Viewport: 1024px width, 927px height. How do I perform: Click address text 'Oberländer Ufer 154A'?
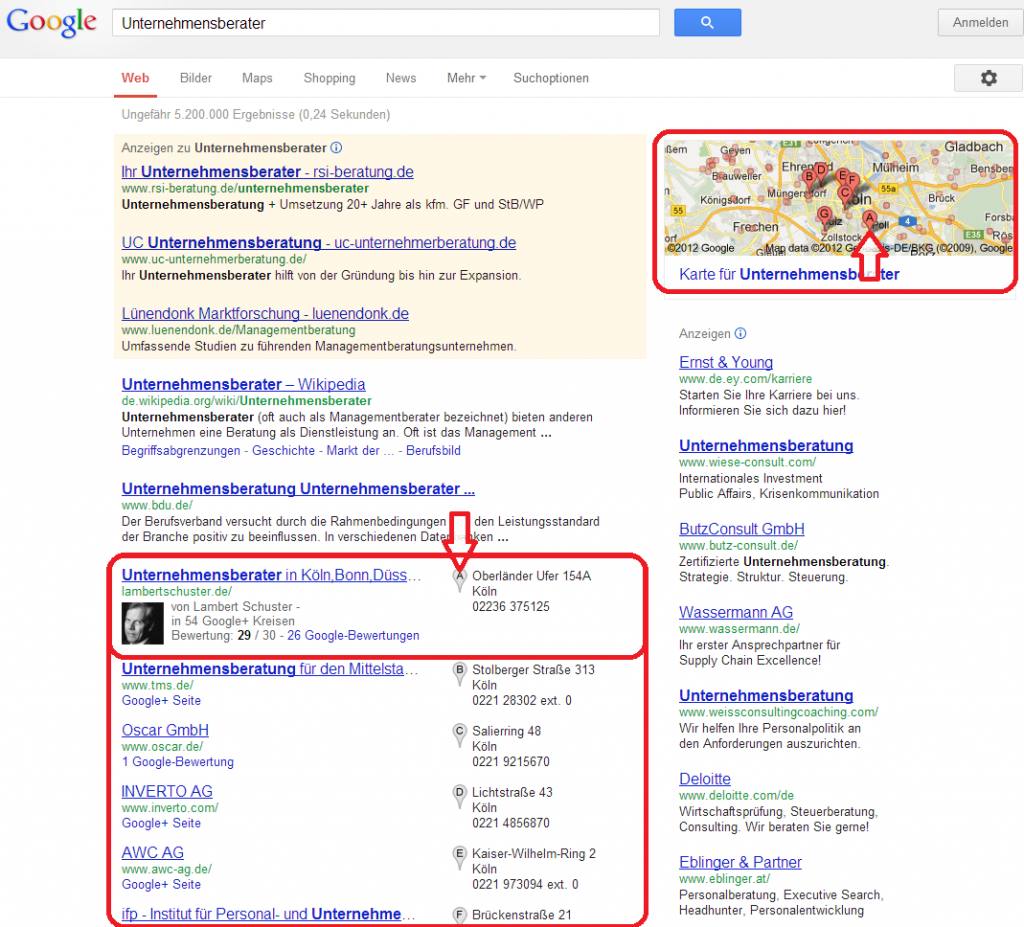tap(532, 576)
